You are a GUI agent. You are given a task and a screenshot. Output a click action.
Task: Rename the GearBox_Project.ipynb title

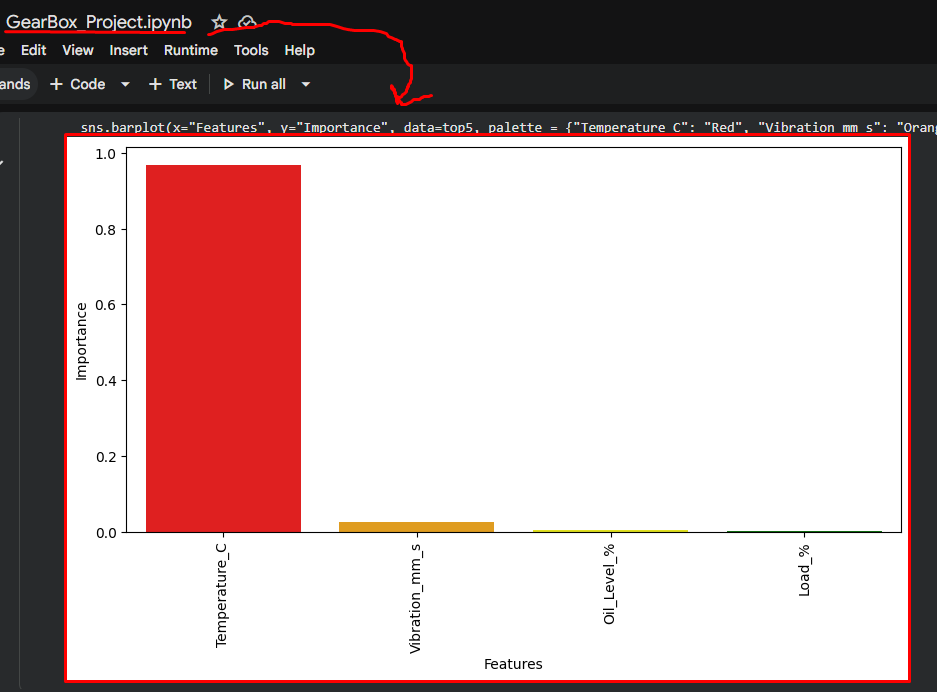coord(98,22)
